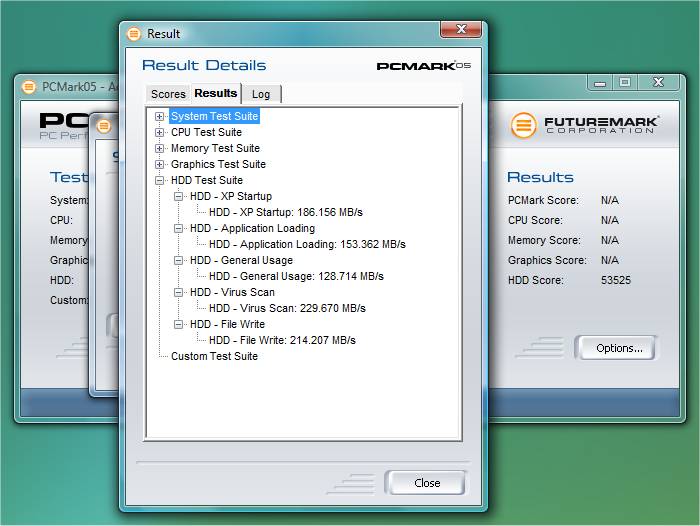
Task: Expand the System Test Suite node
Action: pyautogui.click(x=159, y=117)
